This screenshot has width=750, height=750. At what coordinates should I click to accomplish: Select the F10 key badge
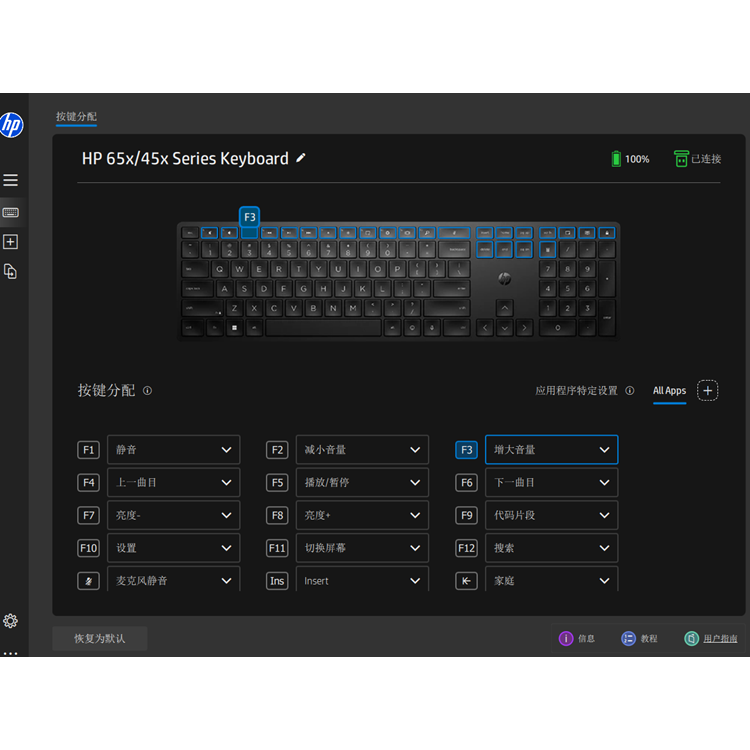pyautogui.click(x=88, y=548)
